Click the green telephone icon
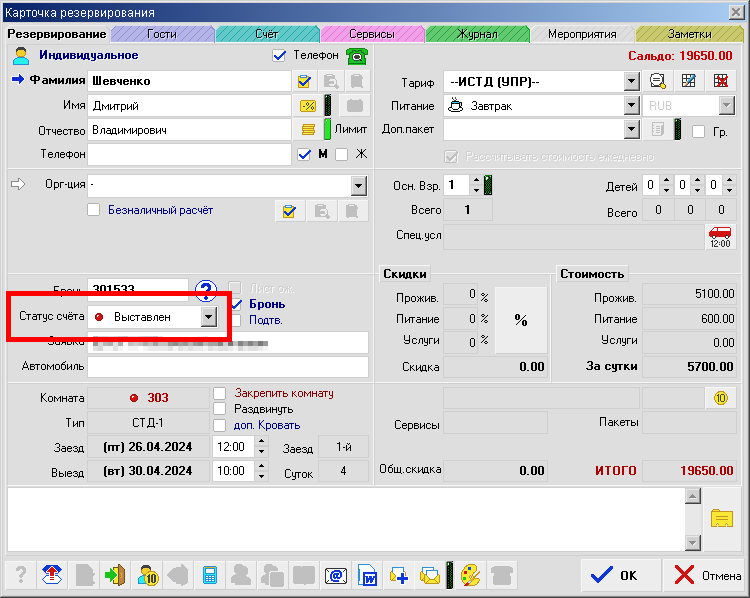Screen dimensions: 750x598 (x=356, y=56)
